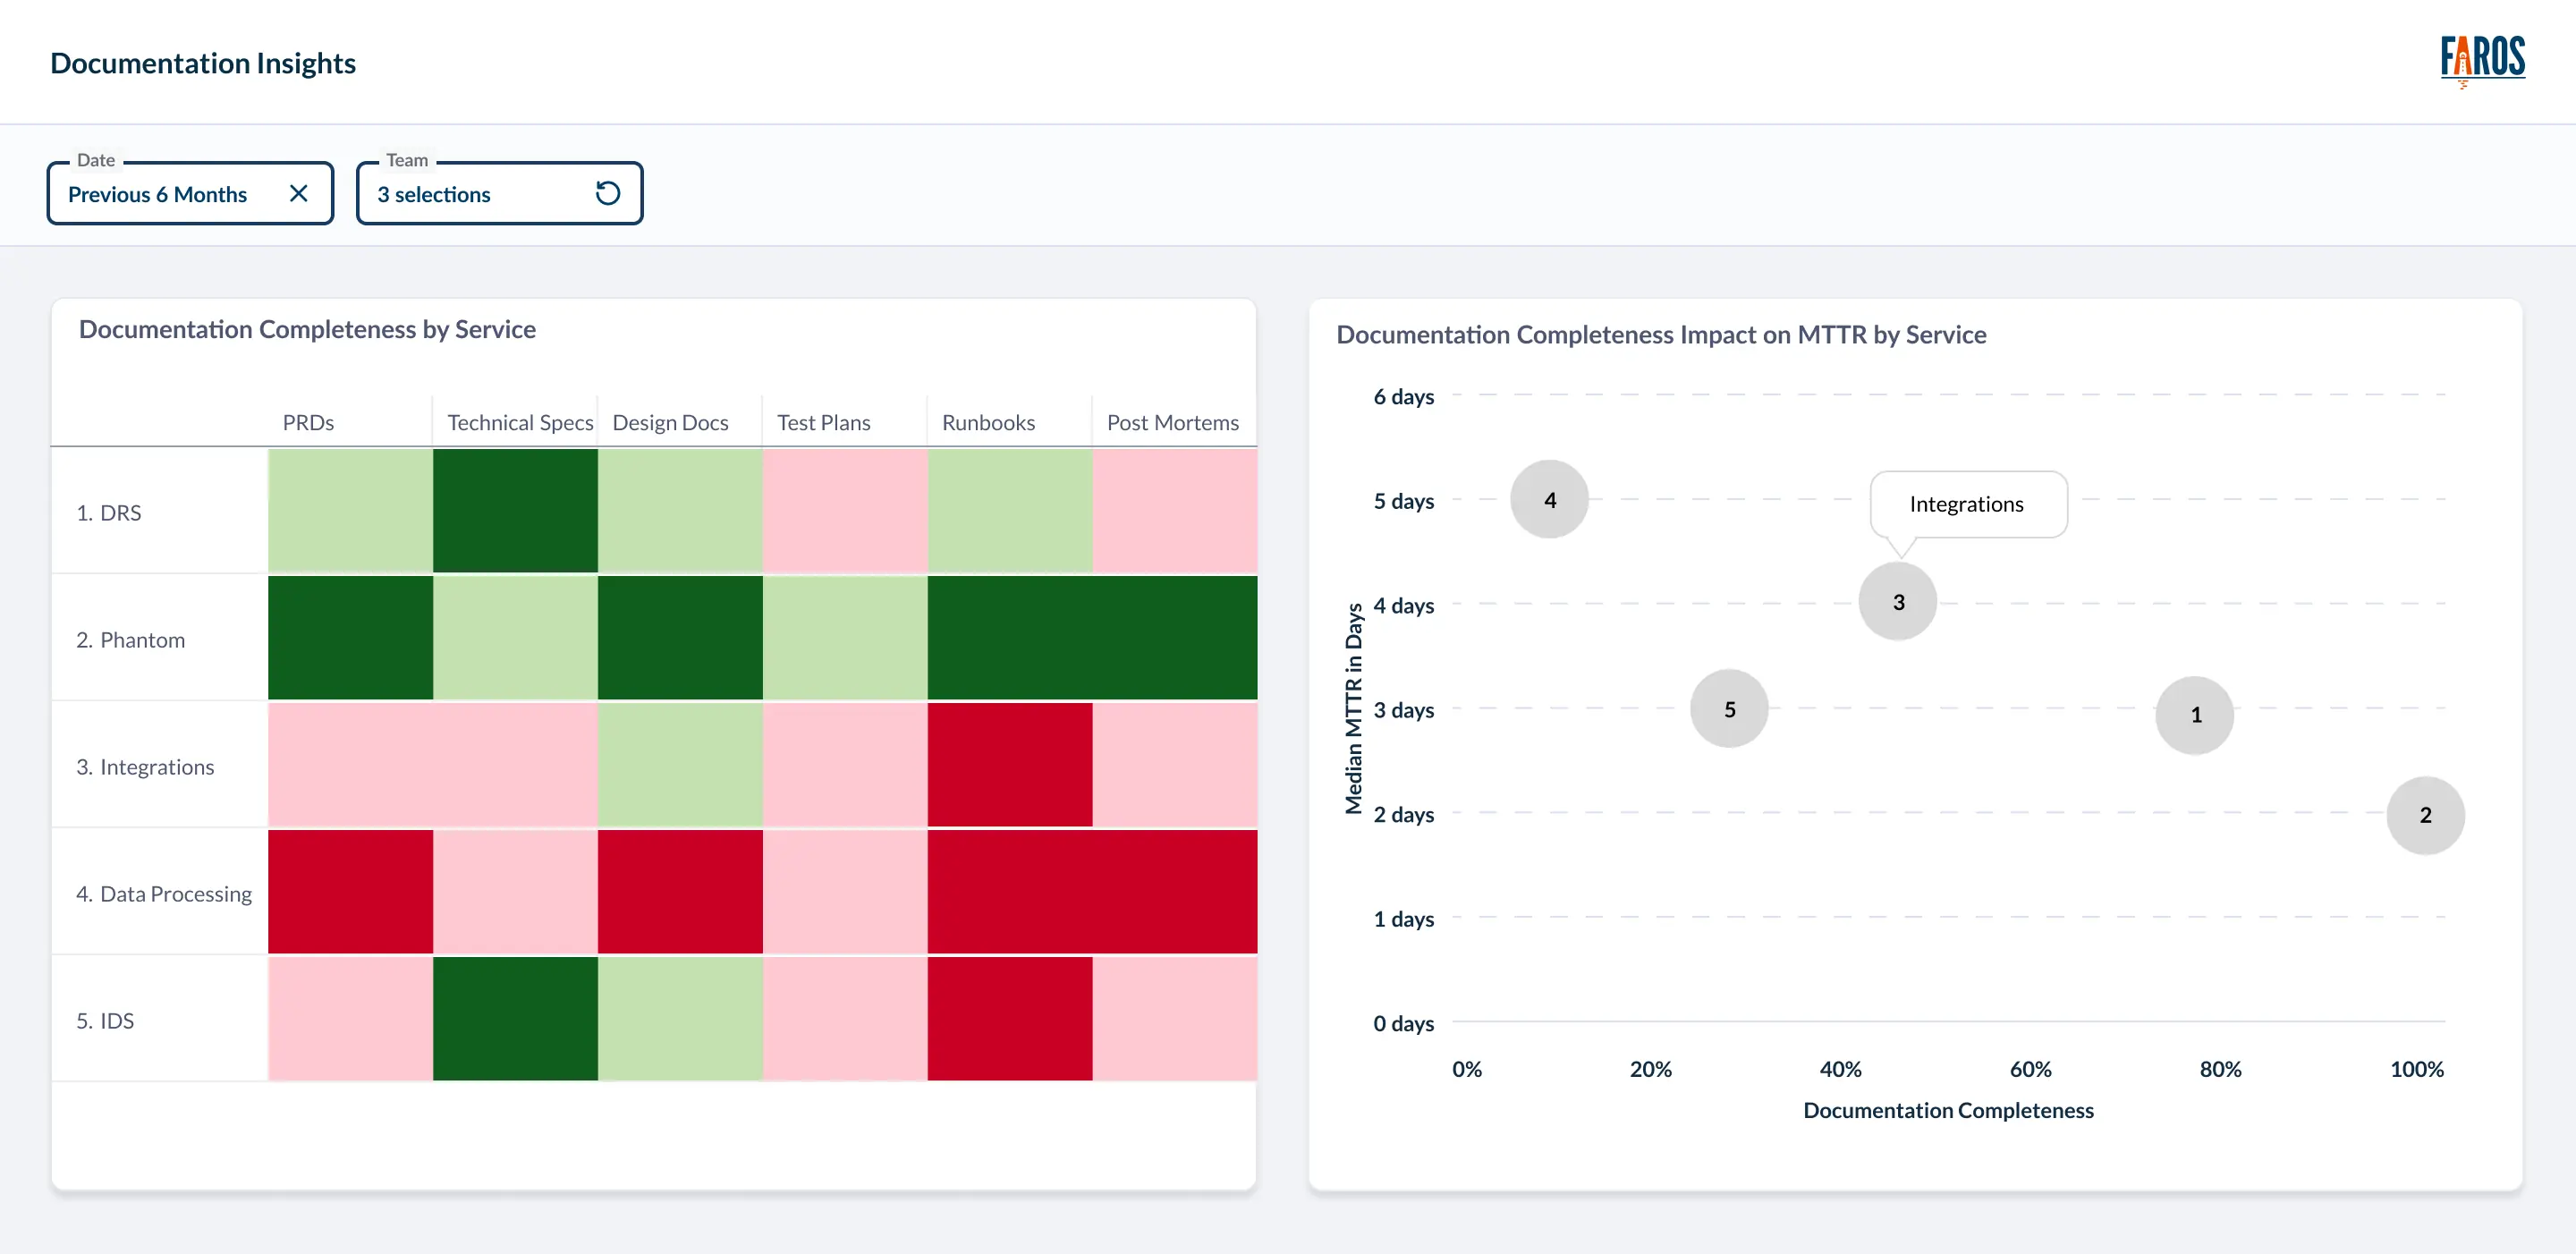The width and height of the screenshot is (2576, 1254).
Task: Click scatter bubble number 3
Action: coord(1897,601)
